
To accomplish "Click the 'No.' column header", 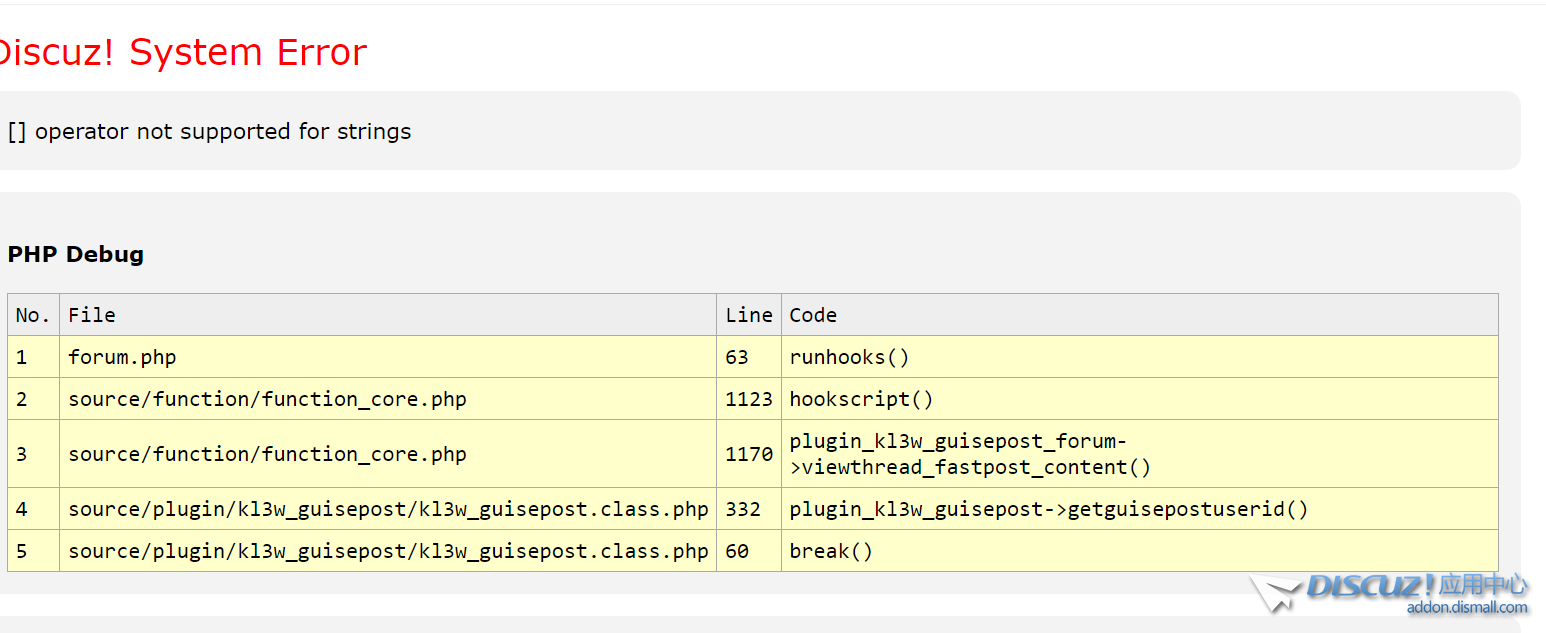I will pyautogui.click(x=33, y=315).
